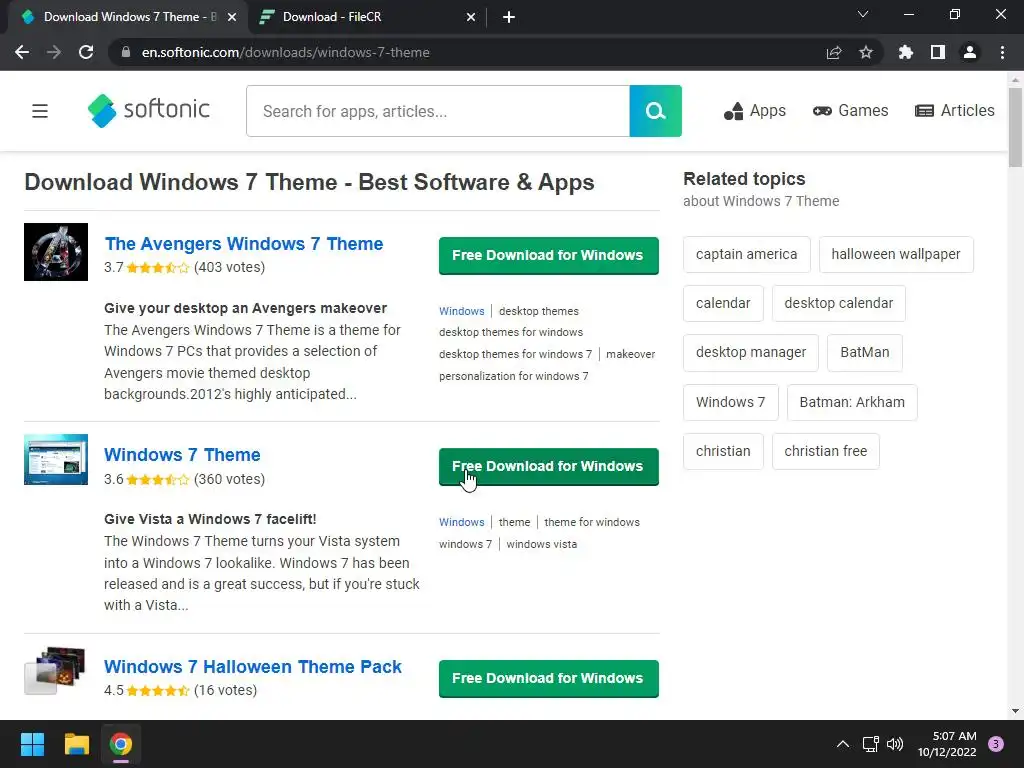
Task: Select BatMan related topic
Action: (865, 353)
